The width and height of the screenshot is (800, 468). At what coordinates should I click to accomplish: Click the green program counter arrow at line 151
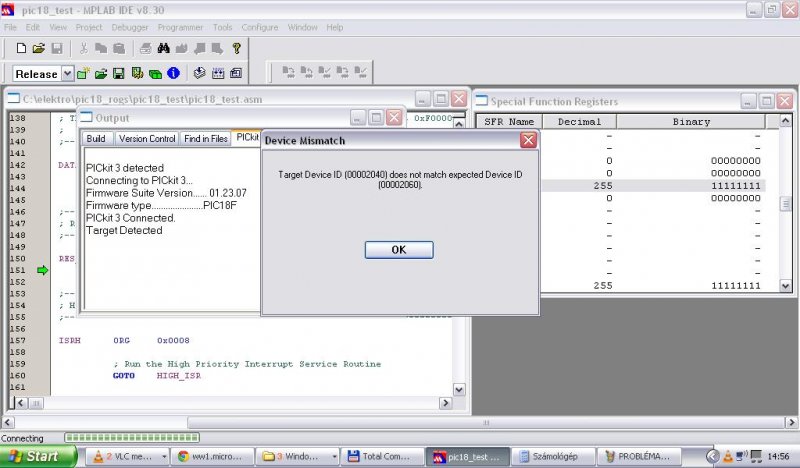point(42,270)
